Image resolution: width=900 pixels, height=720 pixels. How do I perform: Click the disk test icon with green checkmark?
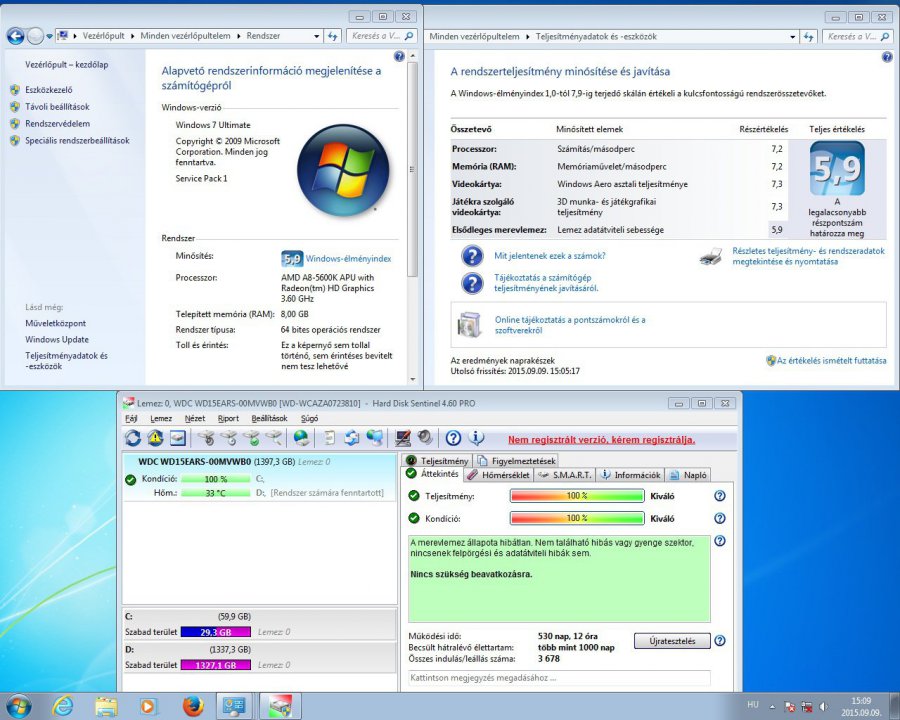point(252,439)
